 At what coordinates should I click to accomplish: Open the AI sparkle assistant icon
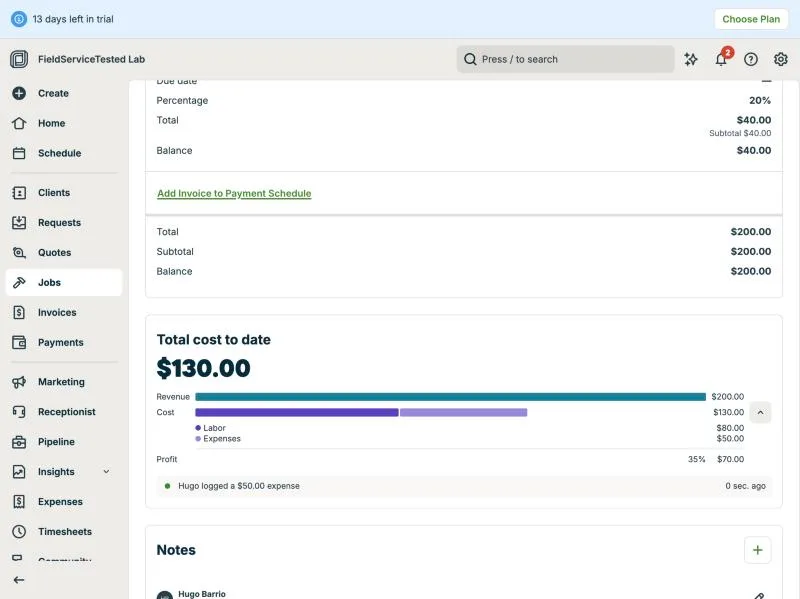[691, 59]
